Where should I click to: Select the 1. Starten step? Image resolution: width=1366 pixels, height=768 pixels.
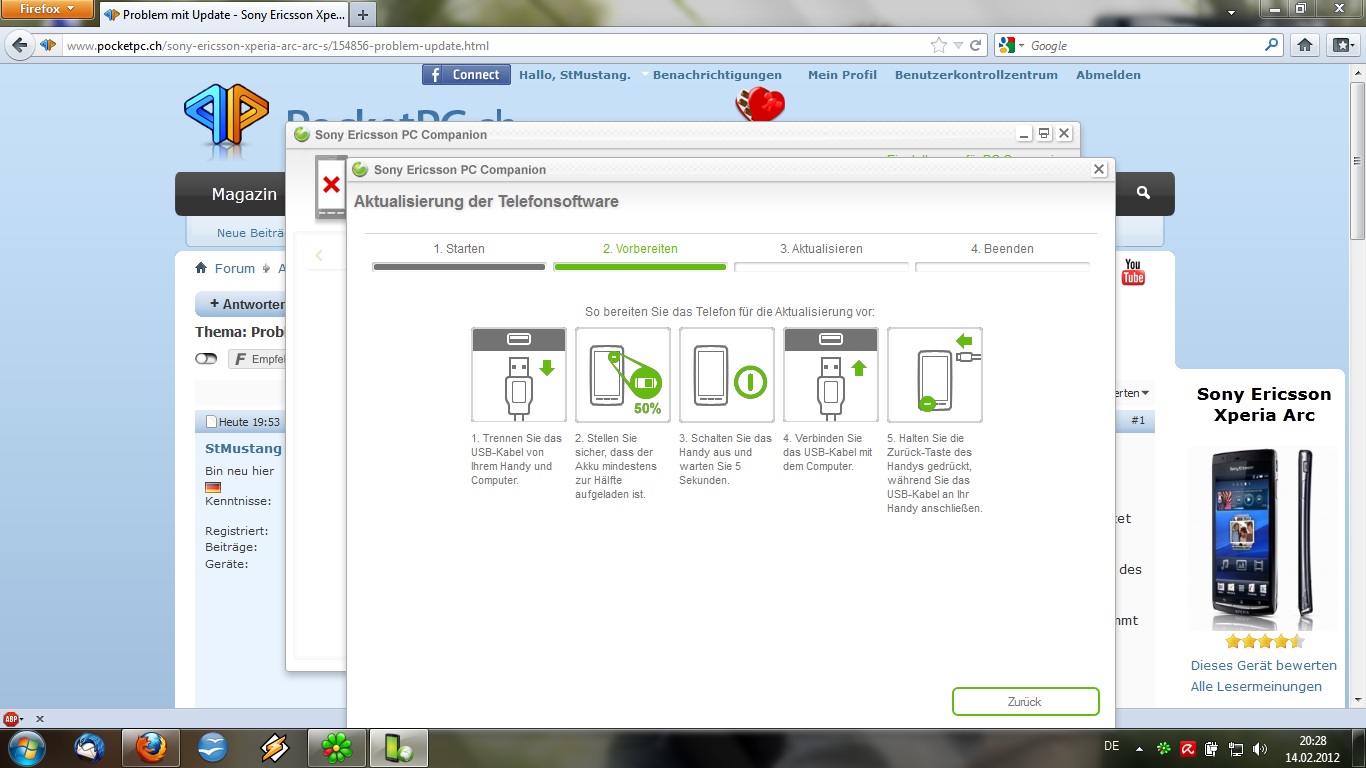pyautogui.click(x=459, y=249)
